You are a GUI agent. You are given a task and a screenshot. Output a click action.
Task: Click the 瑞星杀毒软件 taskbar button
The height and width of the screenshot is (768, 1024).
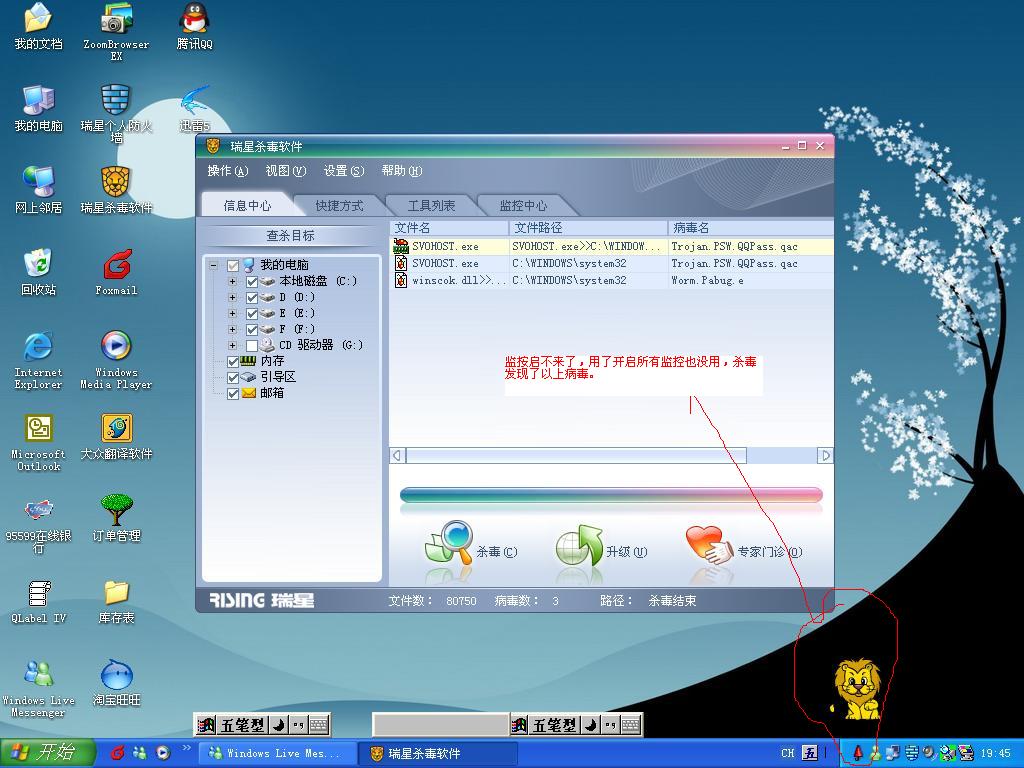pos(438,754)
